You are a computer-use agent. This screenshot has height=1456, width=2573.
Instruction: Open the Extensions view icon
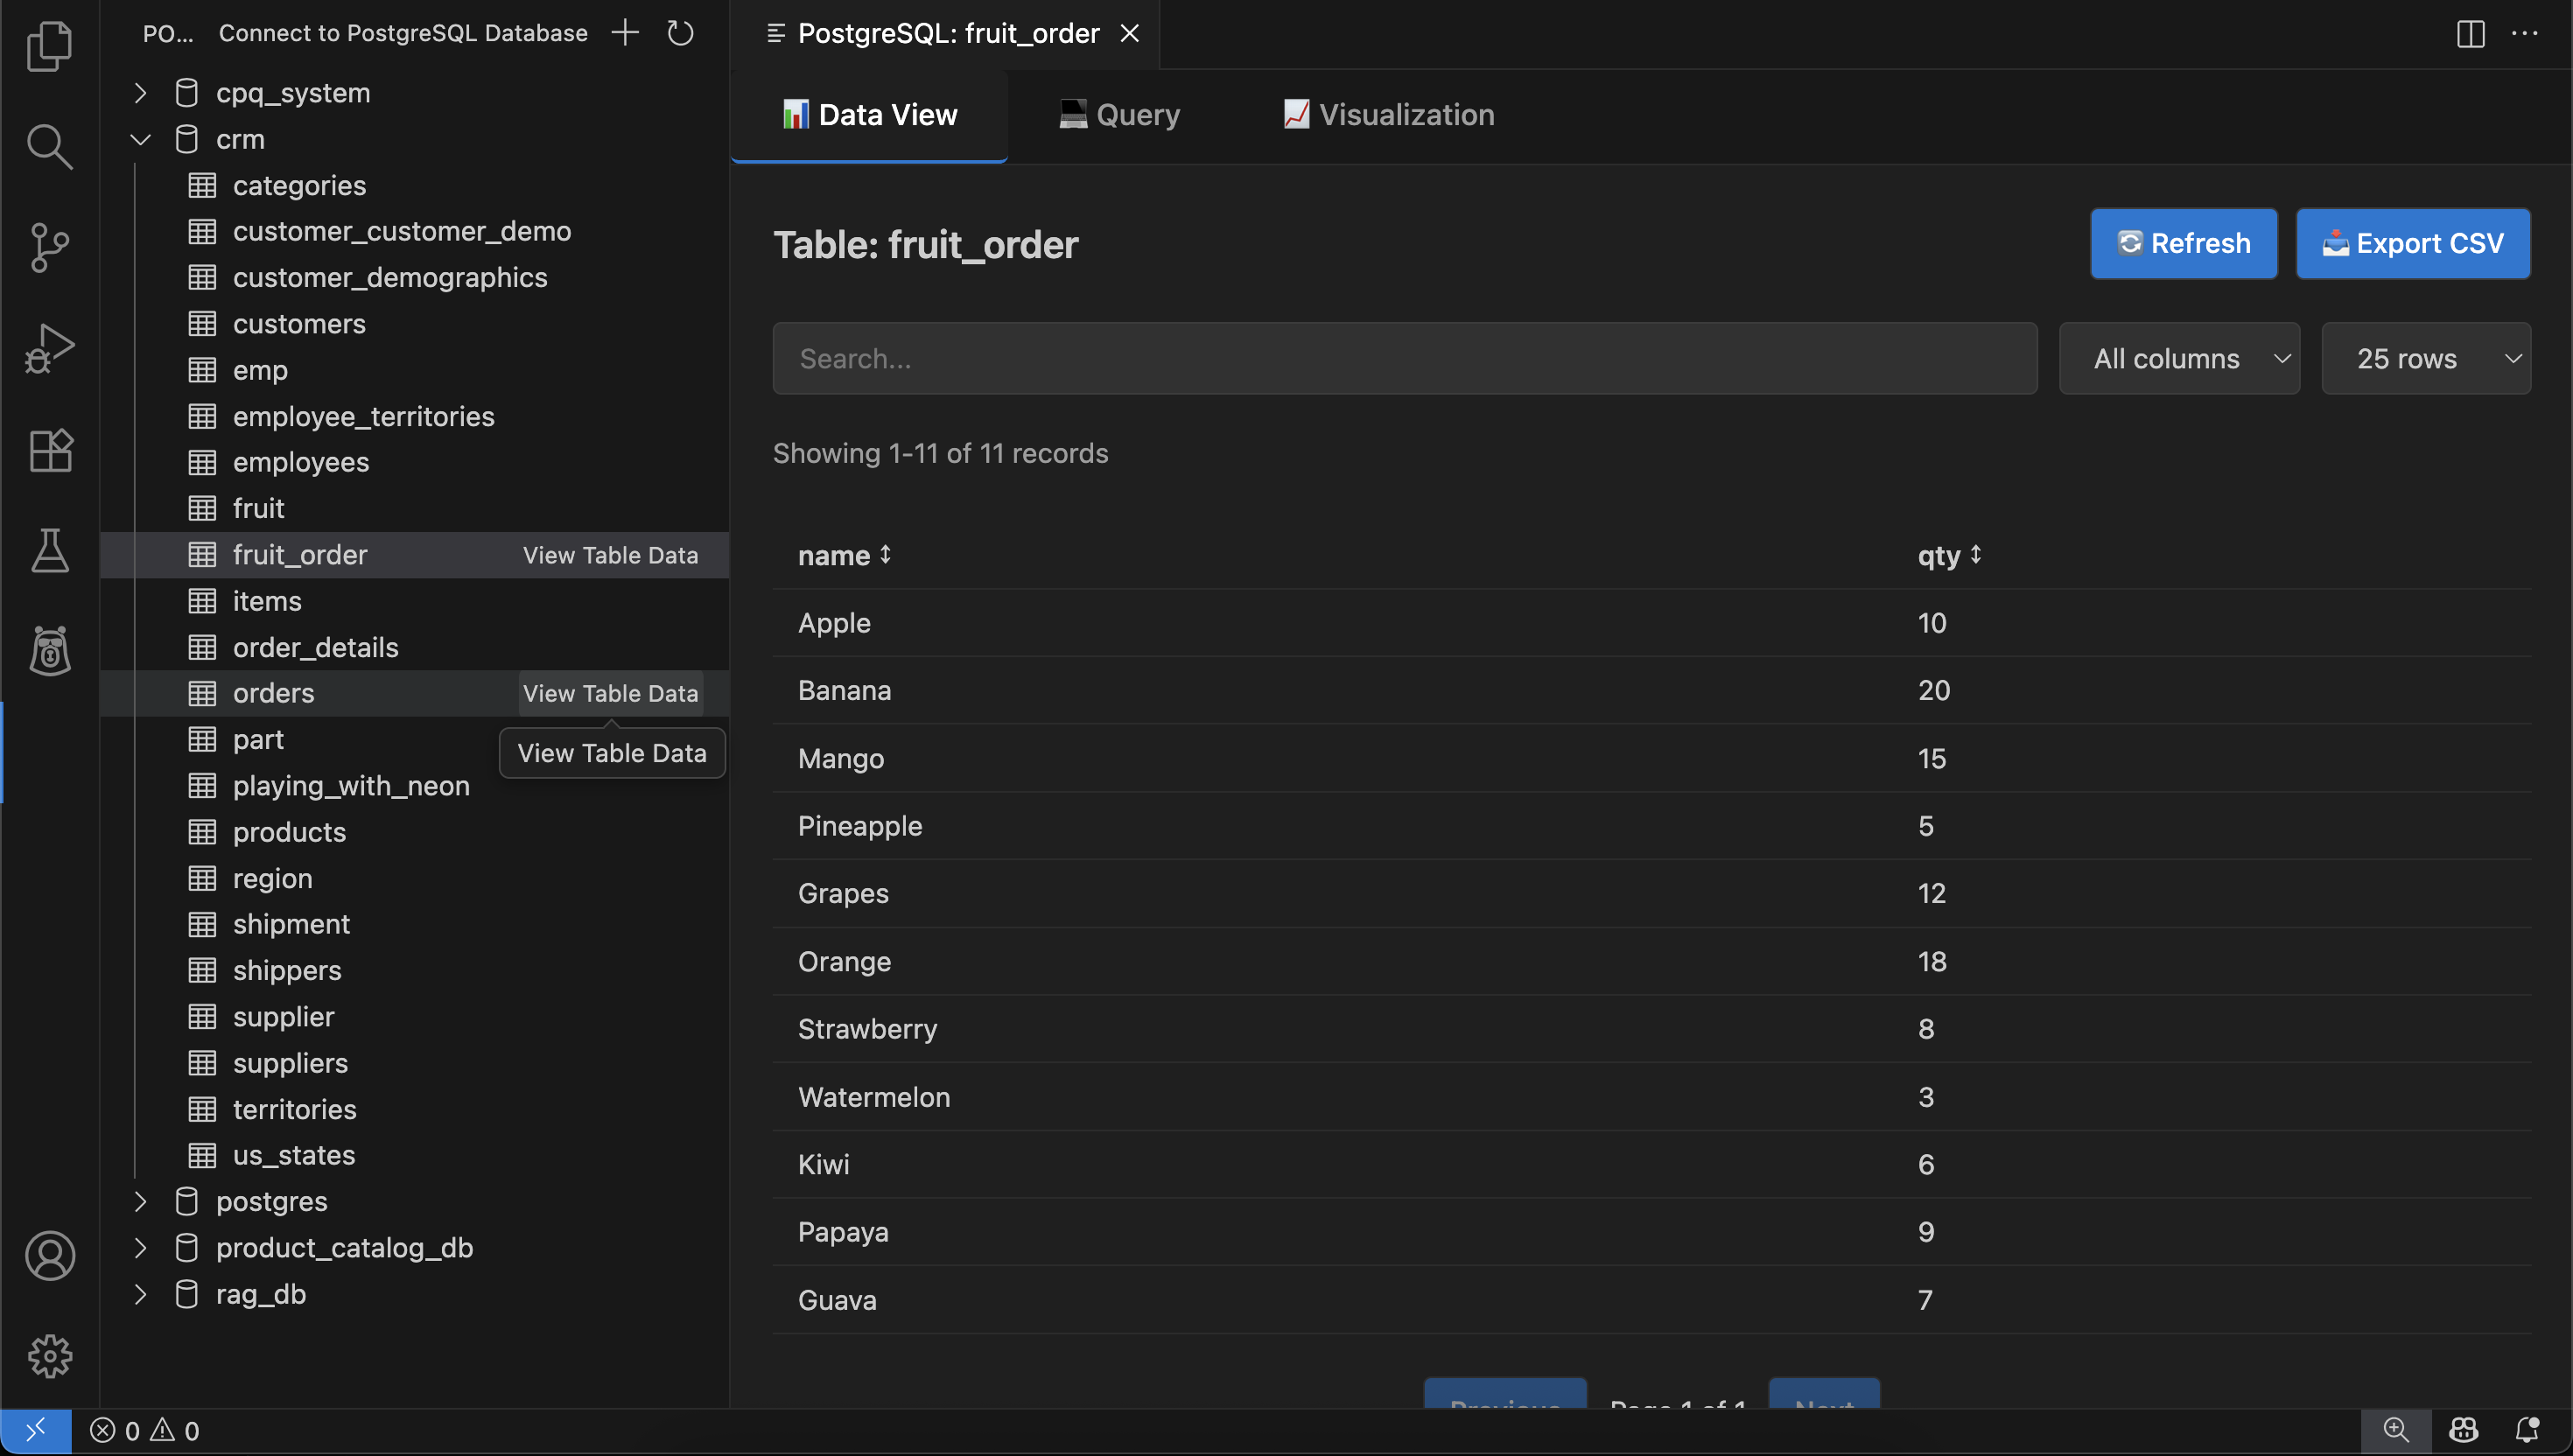tap(49, 450)
